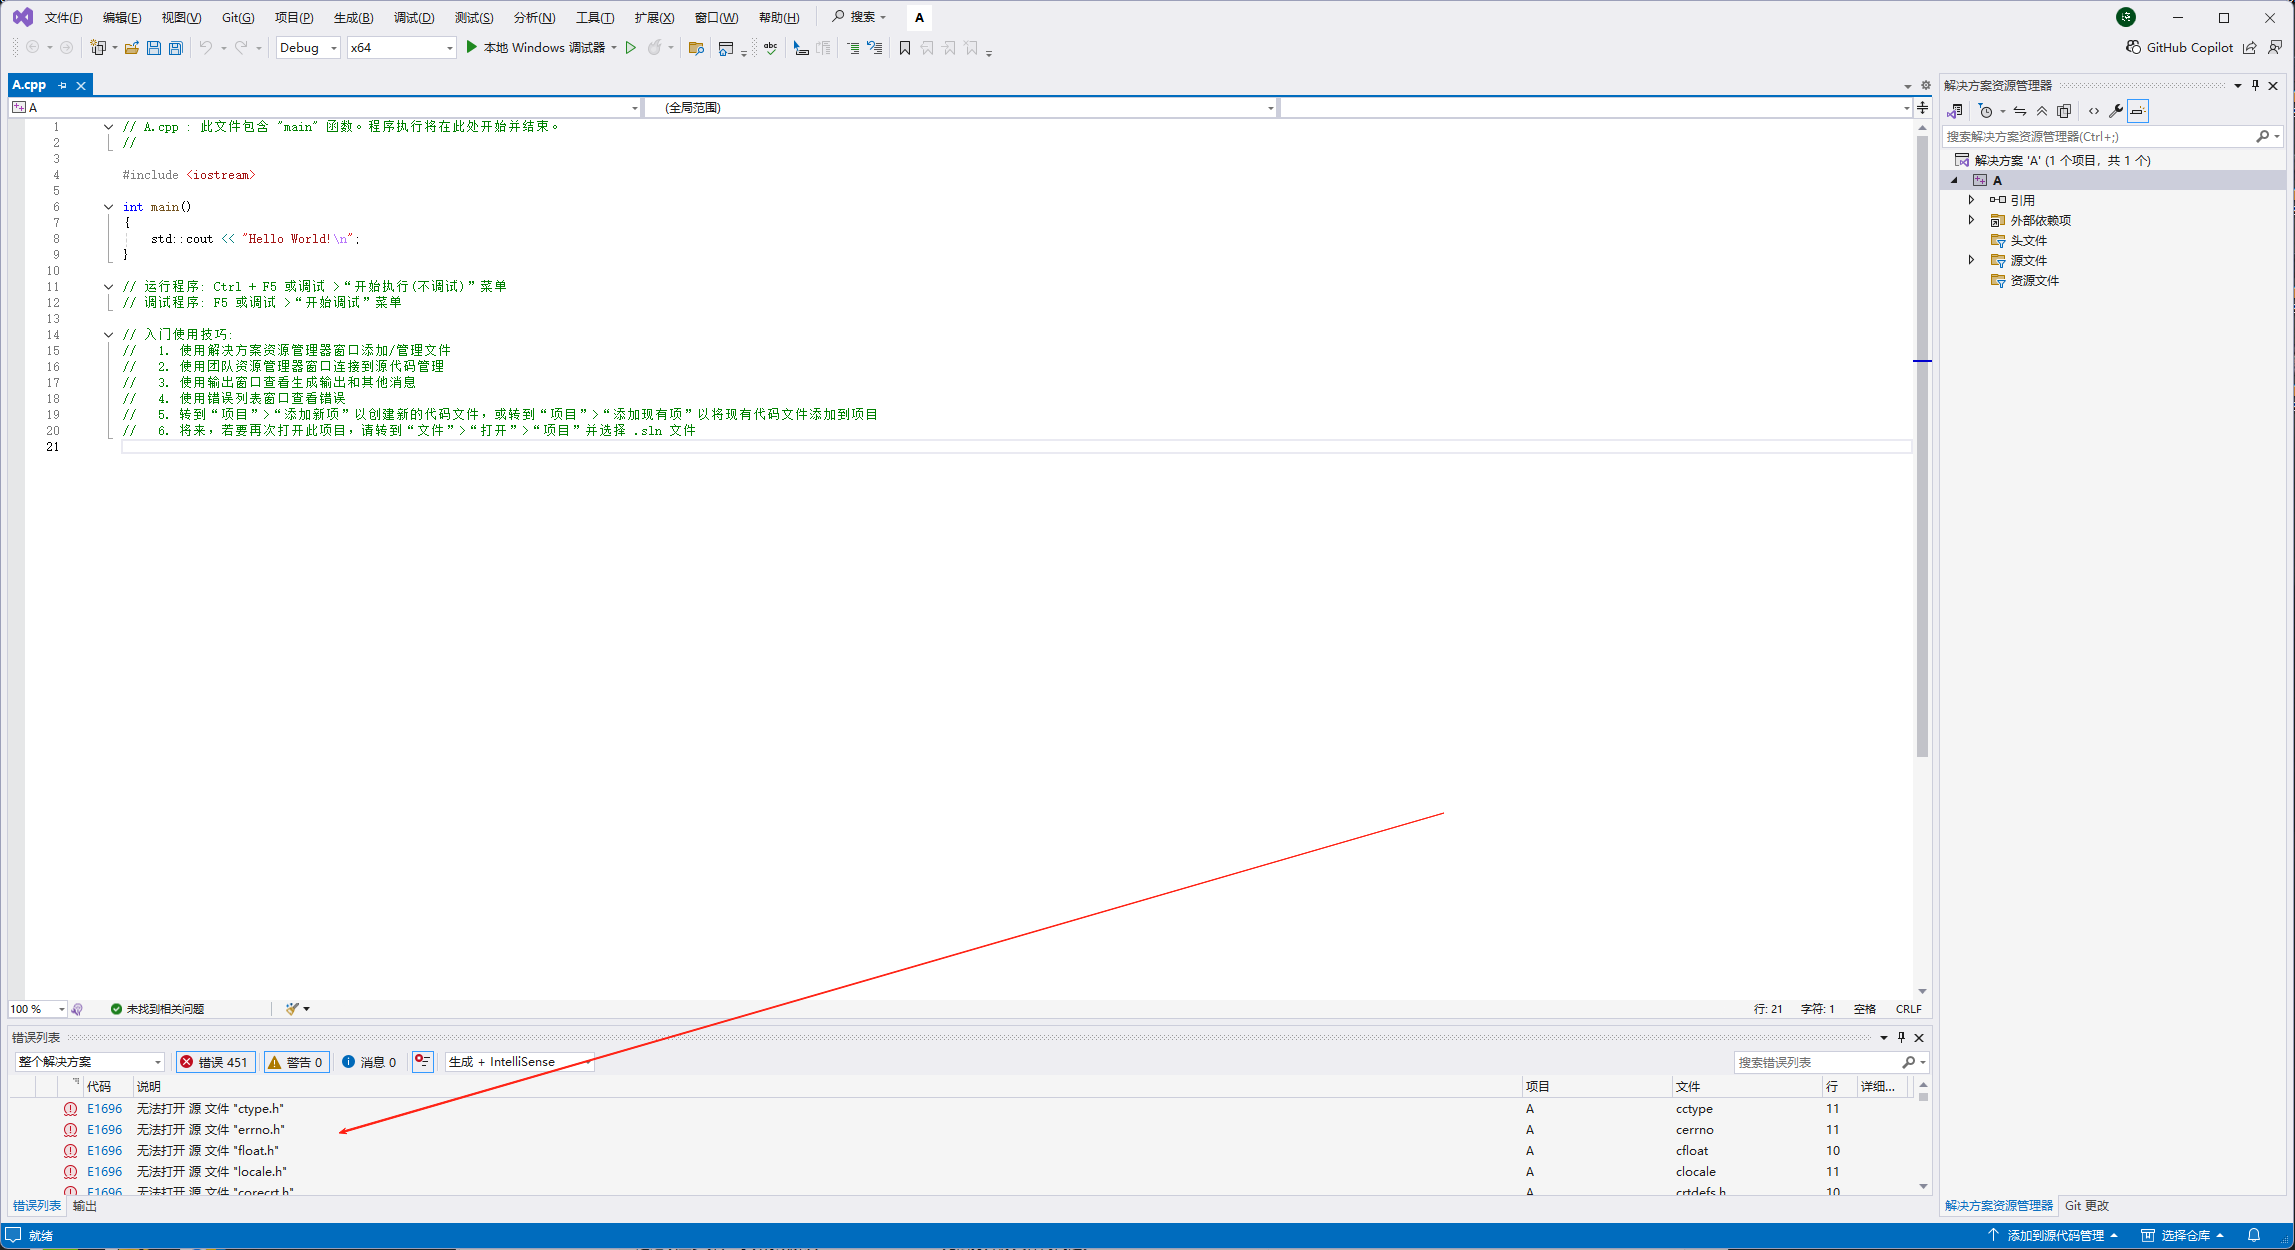The height and width of the screenshot is (1250, 2295).
Task: Toggle the 错误 451 errors filter
Action: (215, 1062)
